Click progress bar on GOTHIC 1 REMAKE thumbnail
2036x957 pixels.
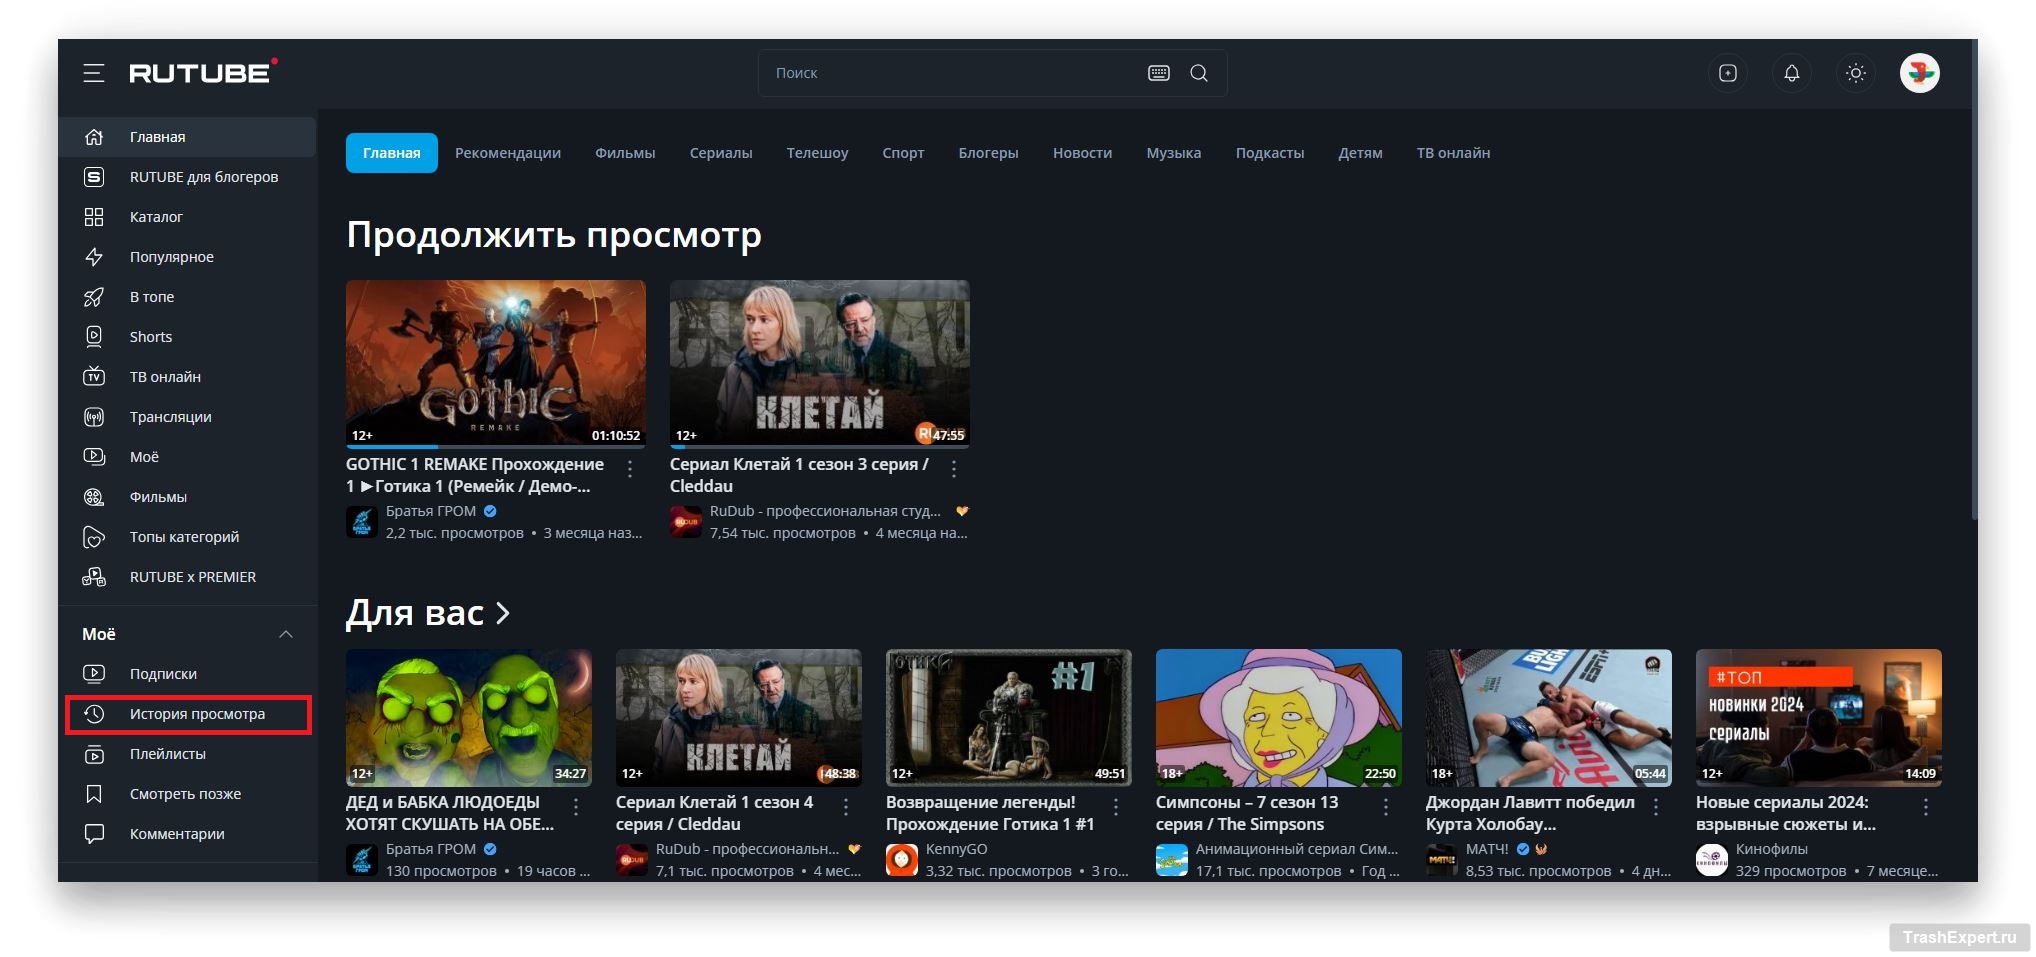click(x=495, y=446)
